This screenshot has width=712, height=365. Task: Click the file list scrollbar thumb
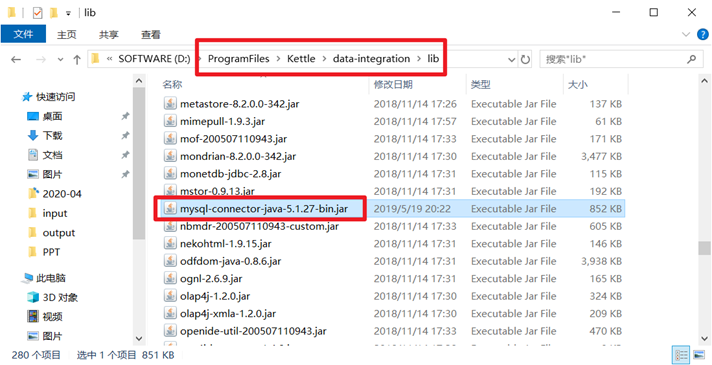coord(704,248)
